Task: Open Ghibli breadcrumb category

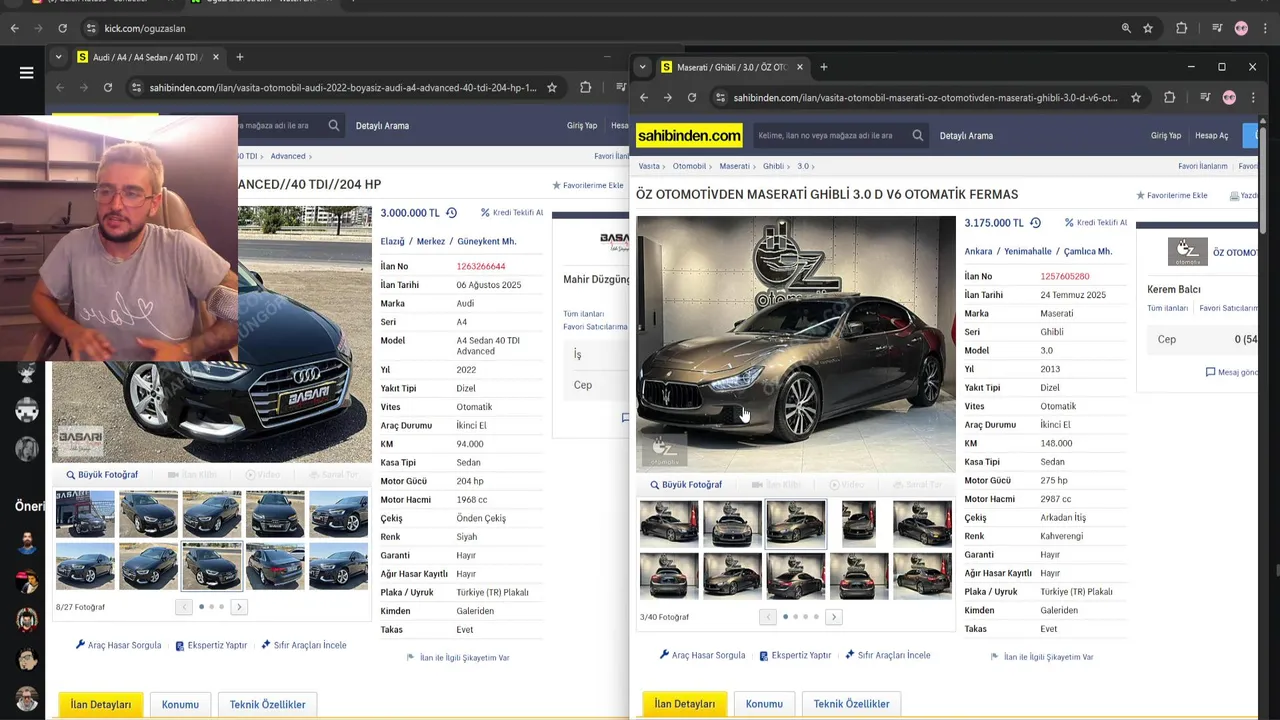Action: 773,166
